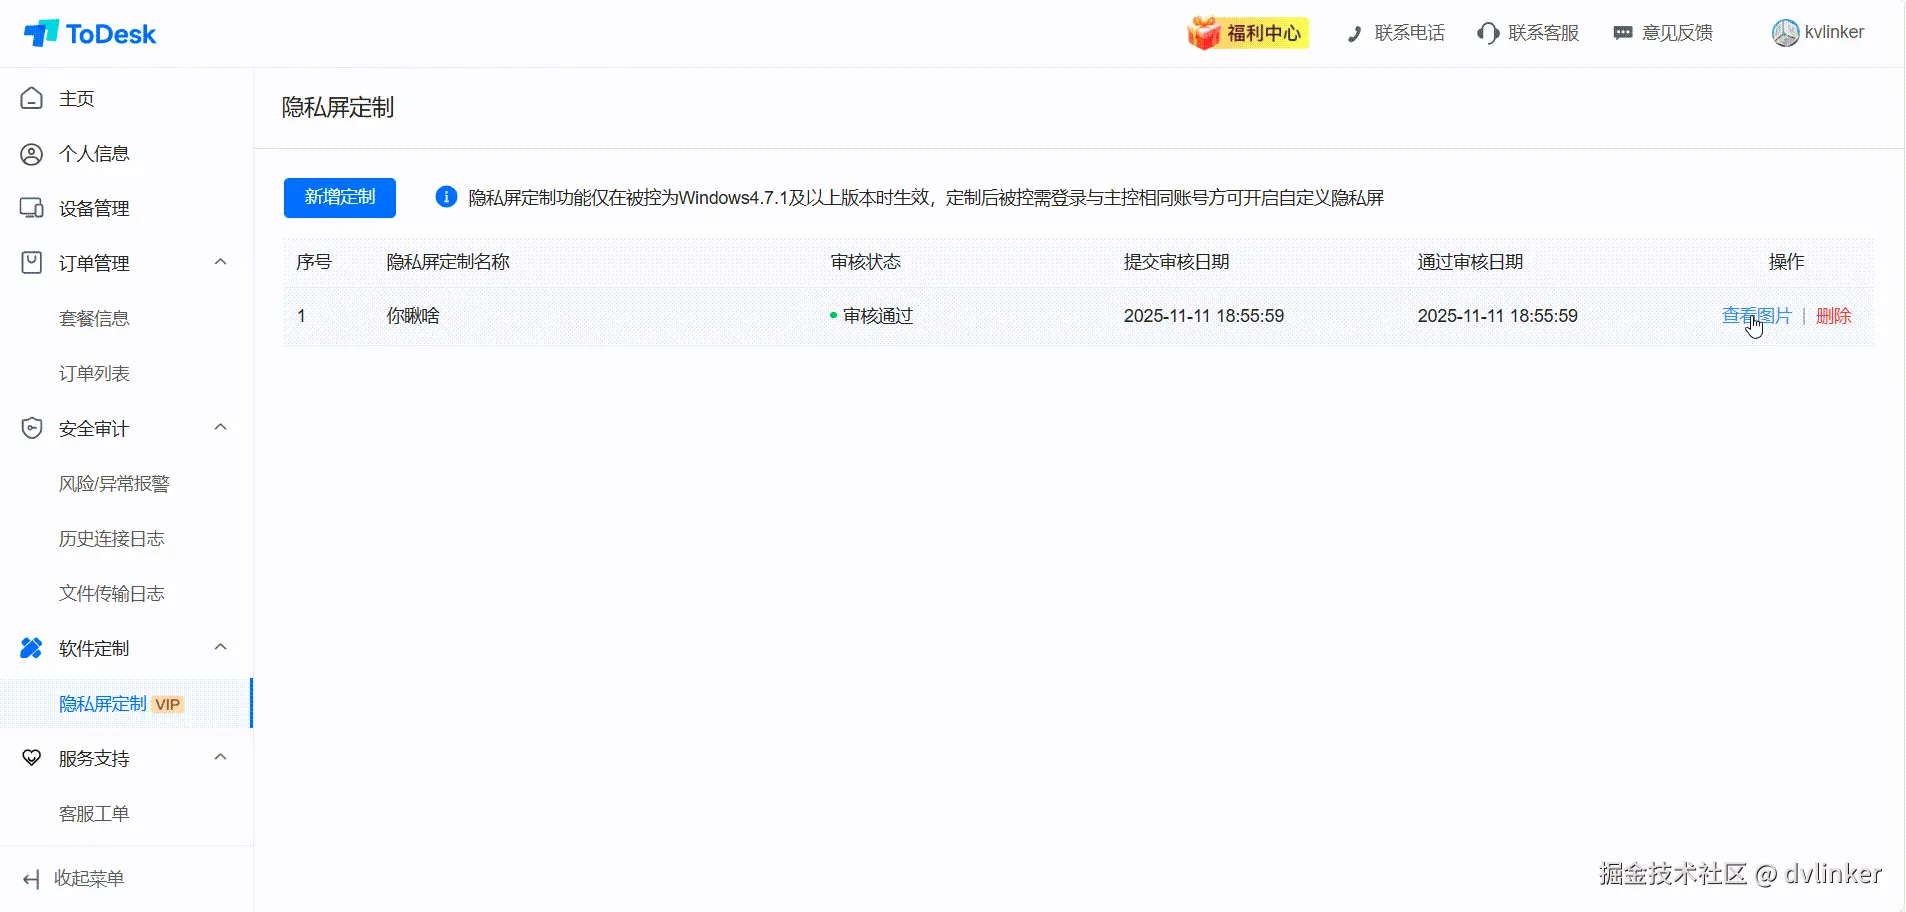Image resolution: width=1906 pixels, height=912 pixels.
Task: Open 联系客服 headset icon
Action: tap(1488, 33)
